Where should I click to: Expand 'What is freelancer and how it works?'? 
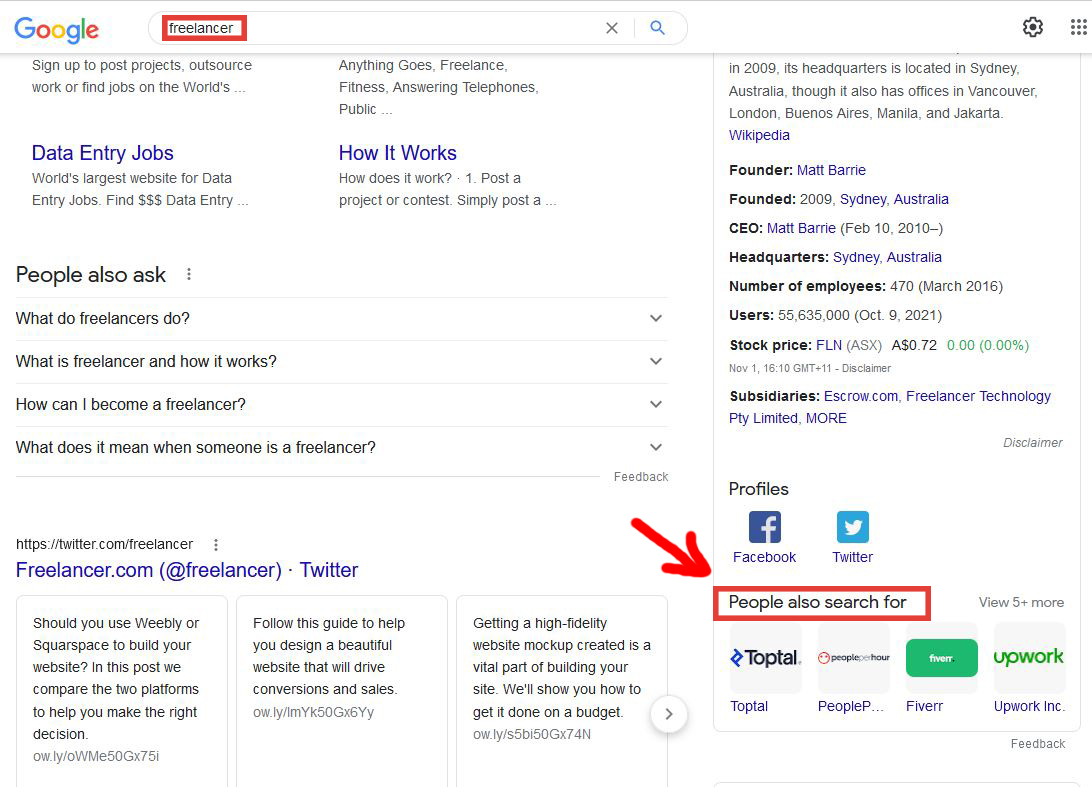point(341,362)
